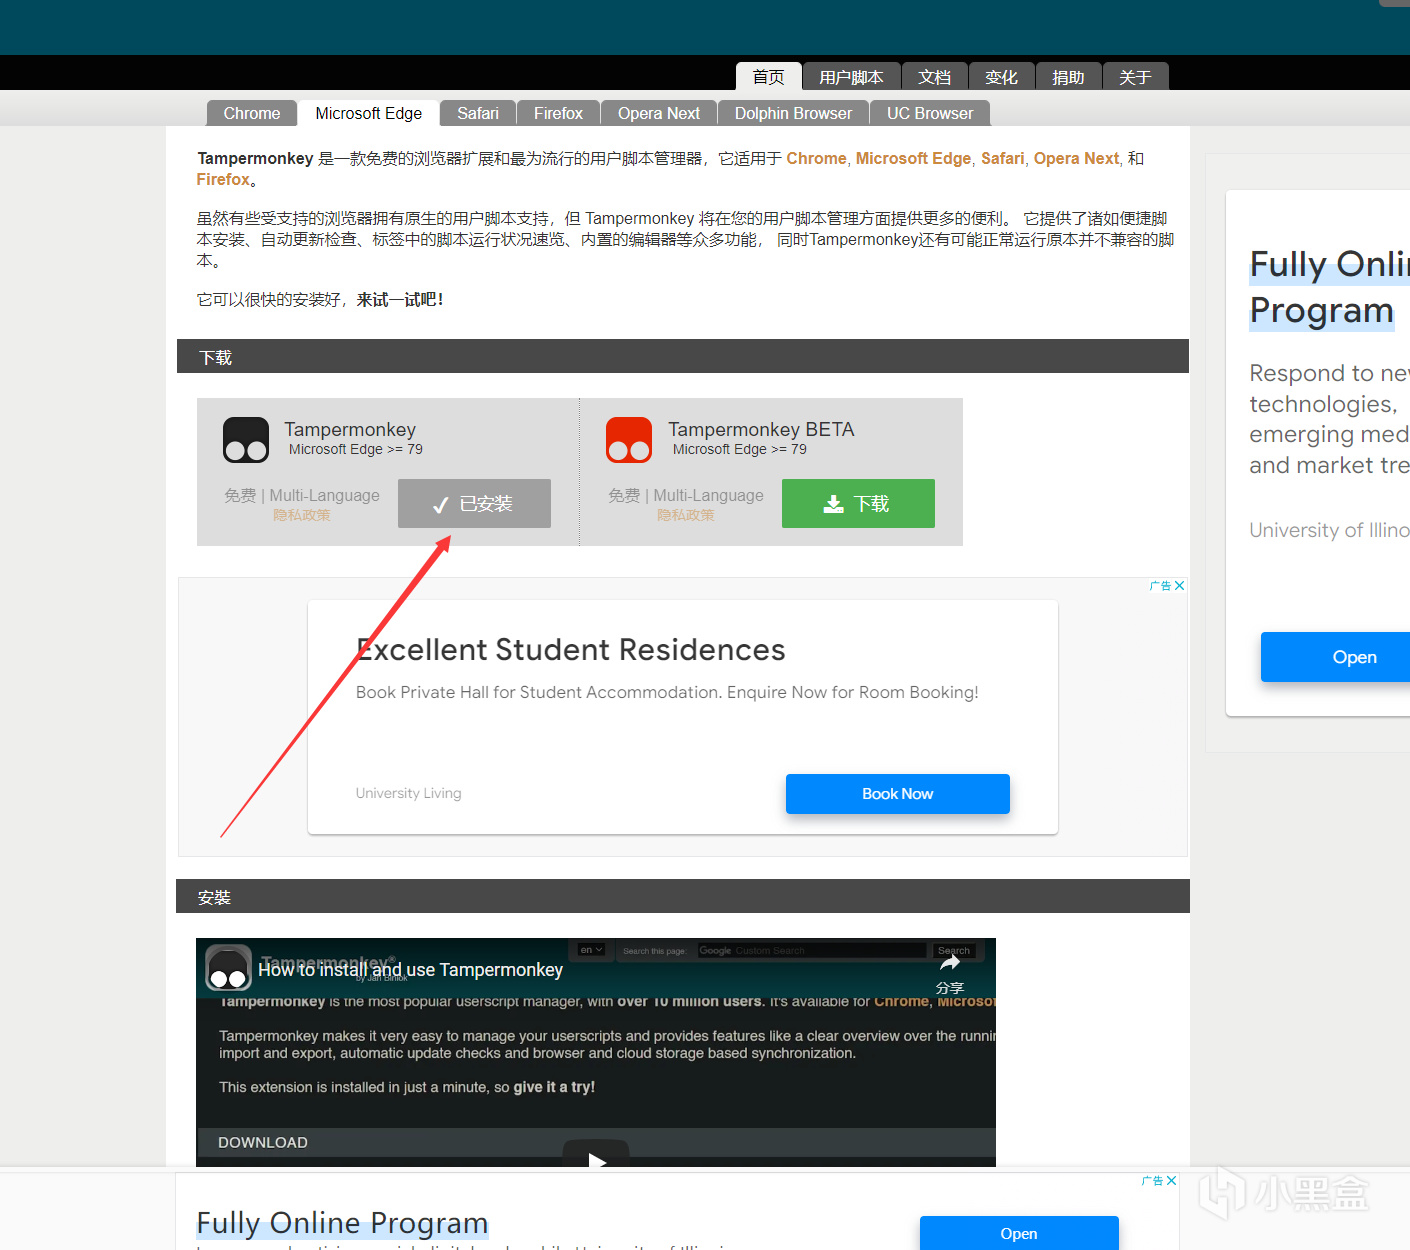1410x1250 pixels.
Task: Click Open button in right sidebar ad
Action: pyautogui.click(x=1336, y=657)
